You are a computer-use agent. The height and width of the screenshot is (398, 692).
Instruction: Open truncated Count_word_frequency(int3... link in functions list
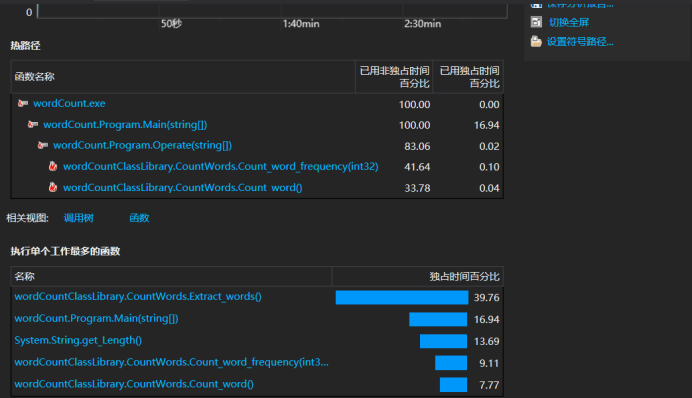point(171,362)
